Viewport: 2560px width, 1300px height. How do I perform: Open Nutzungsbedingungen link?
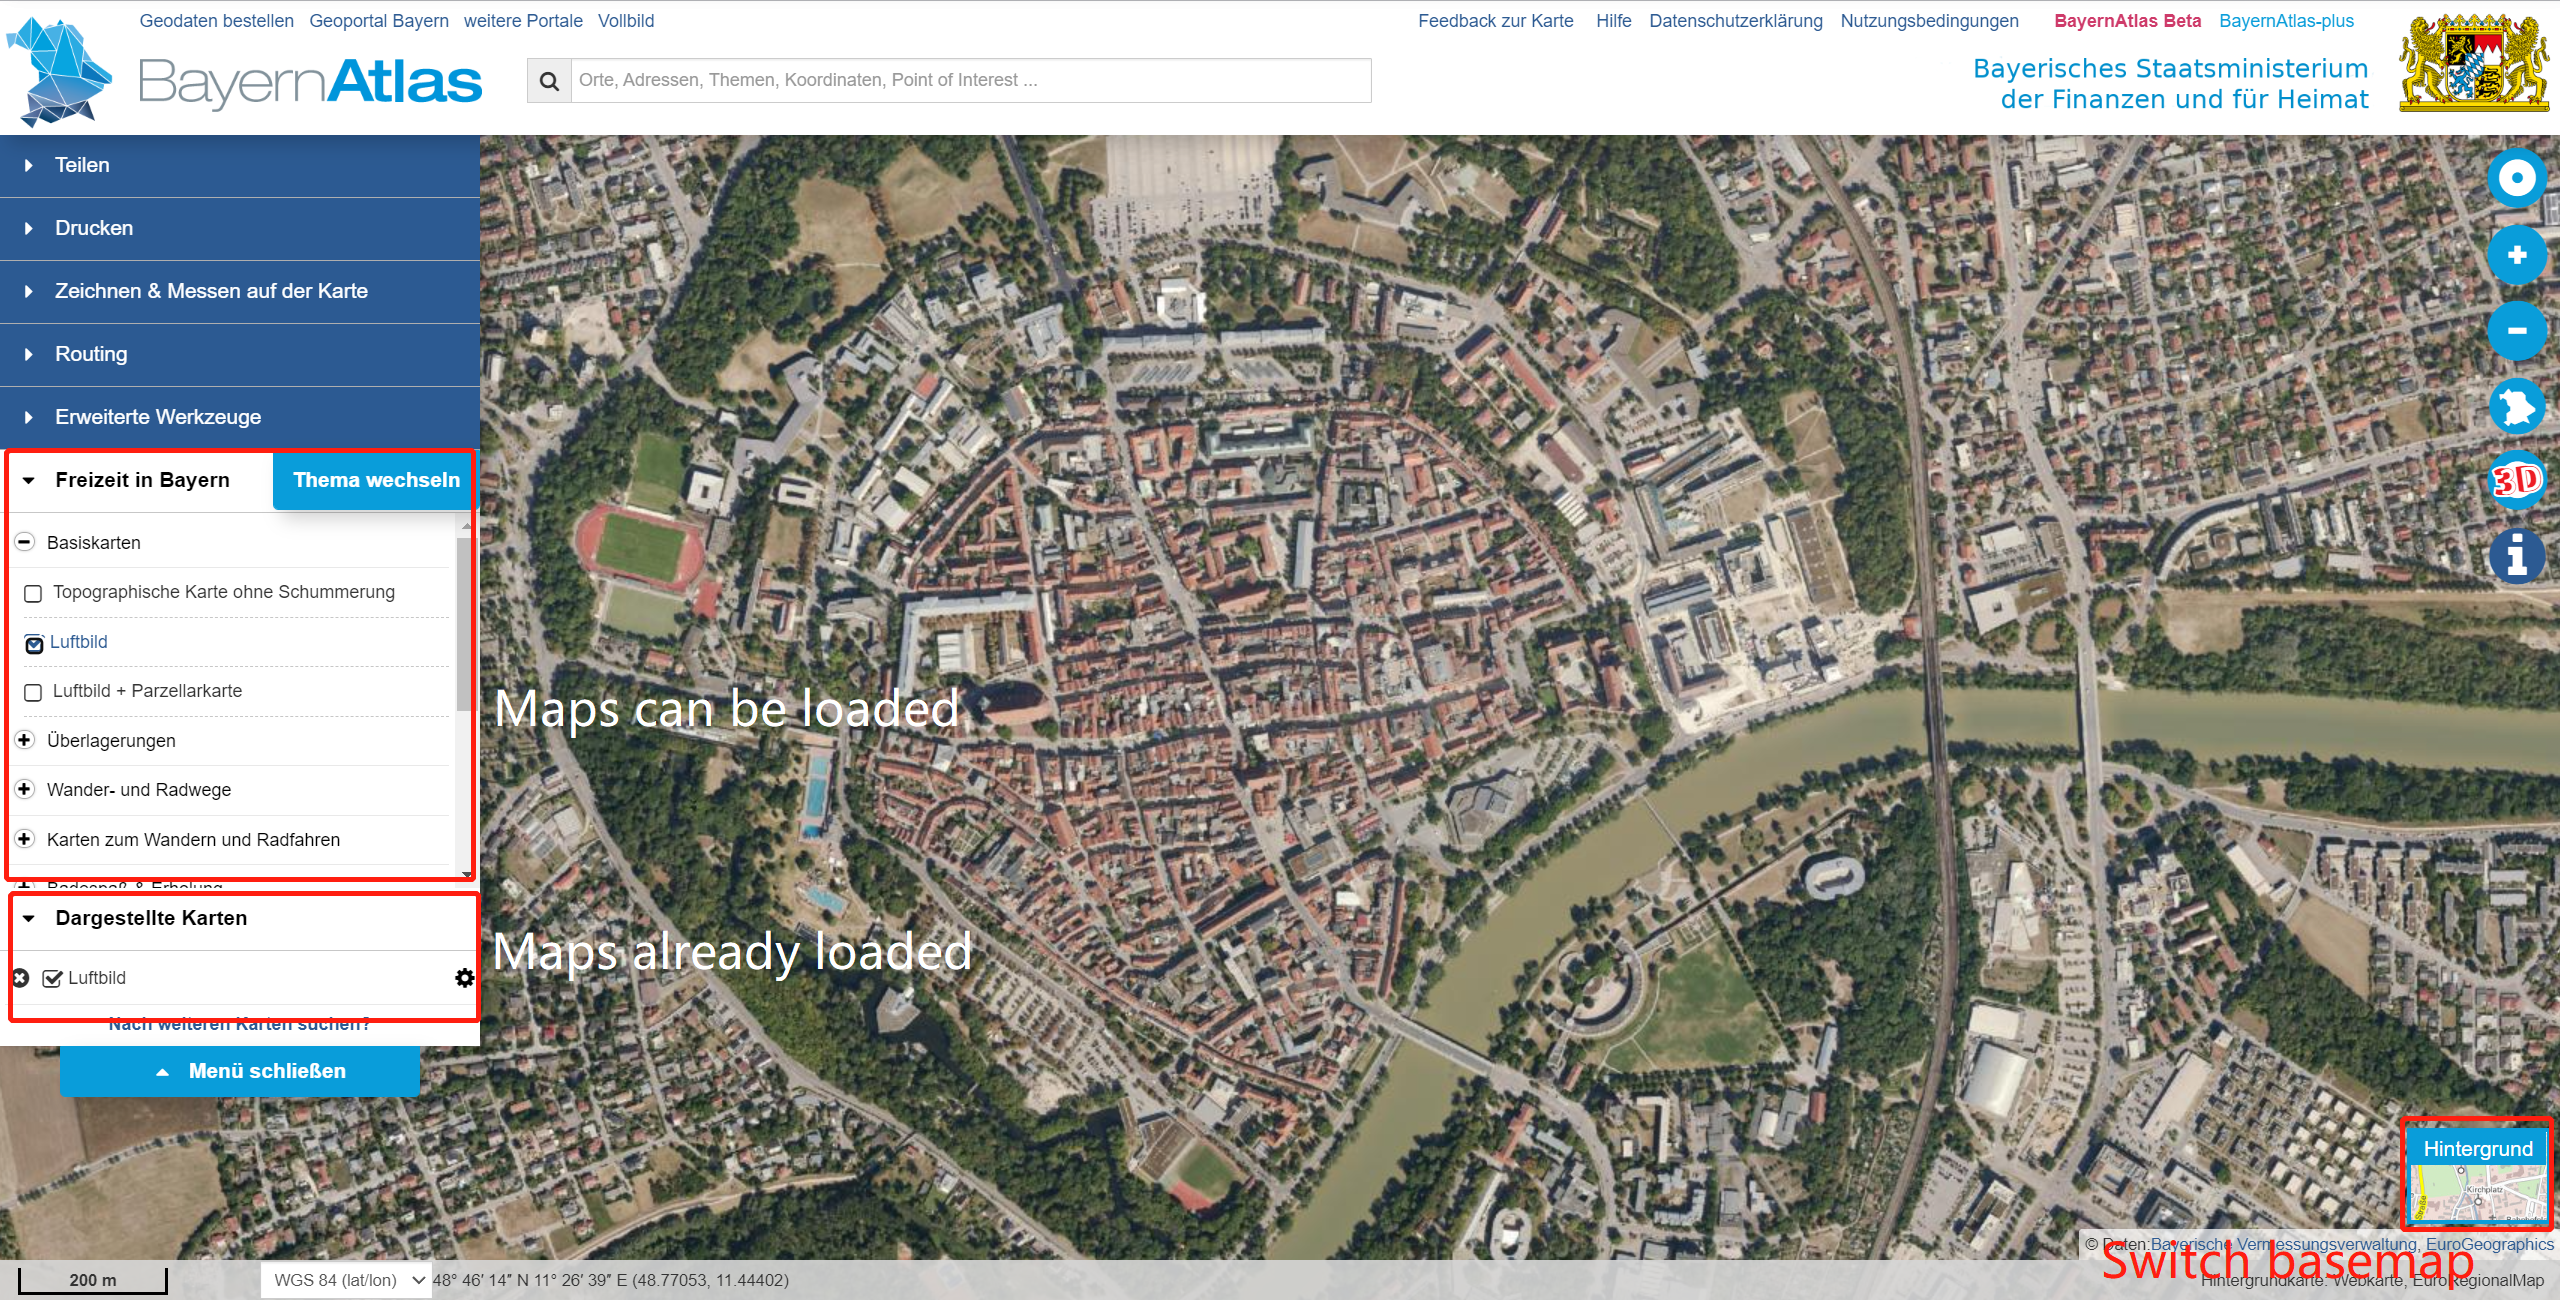[1929, 21]
